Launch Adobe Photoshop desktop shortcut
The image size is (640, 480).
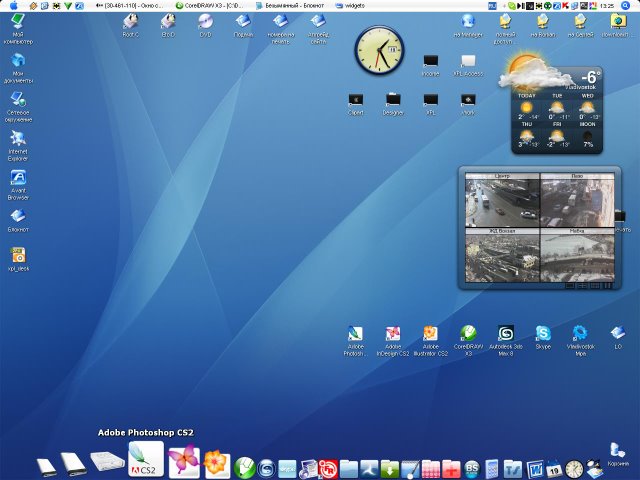[356, 341]
